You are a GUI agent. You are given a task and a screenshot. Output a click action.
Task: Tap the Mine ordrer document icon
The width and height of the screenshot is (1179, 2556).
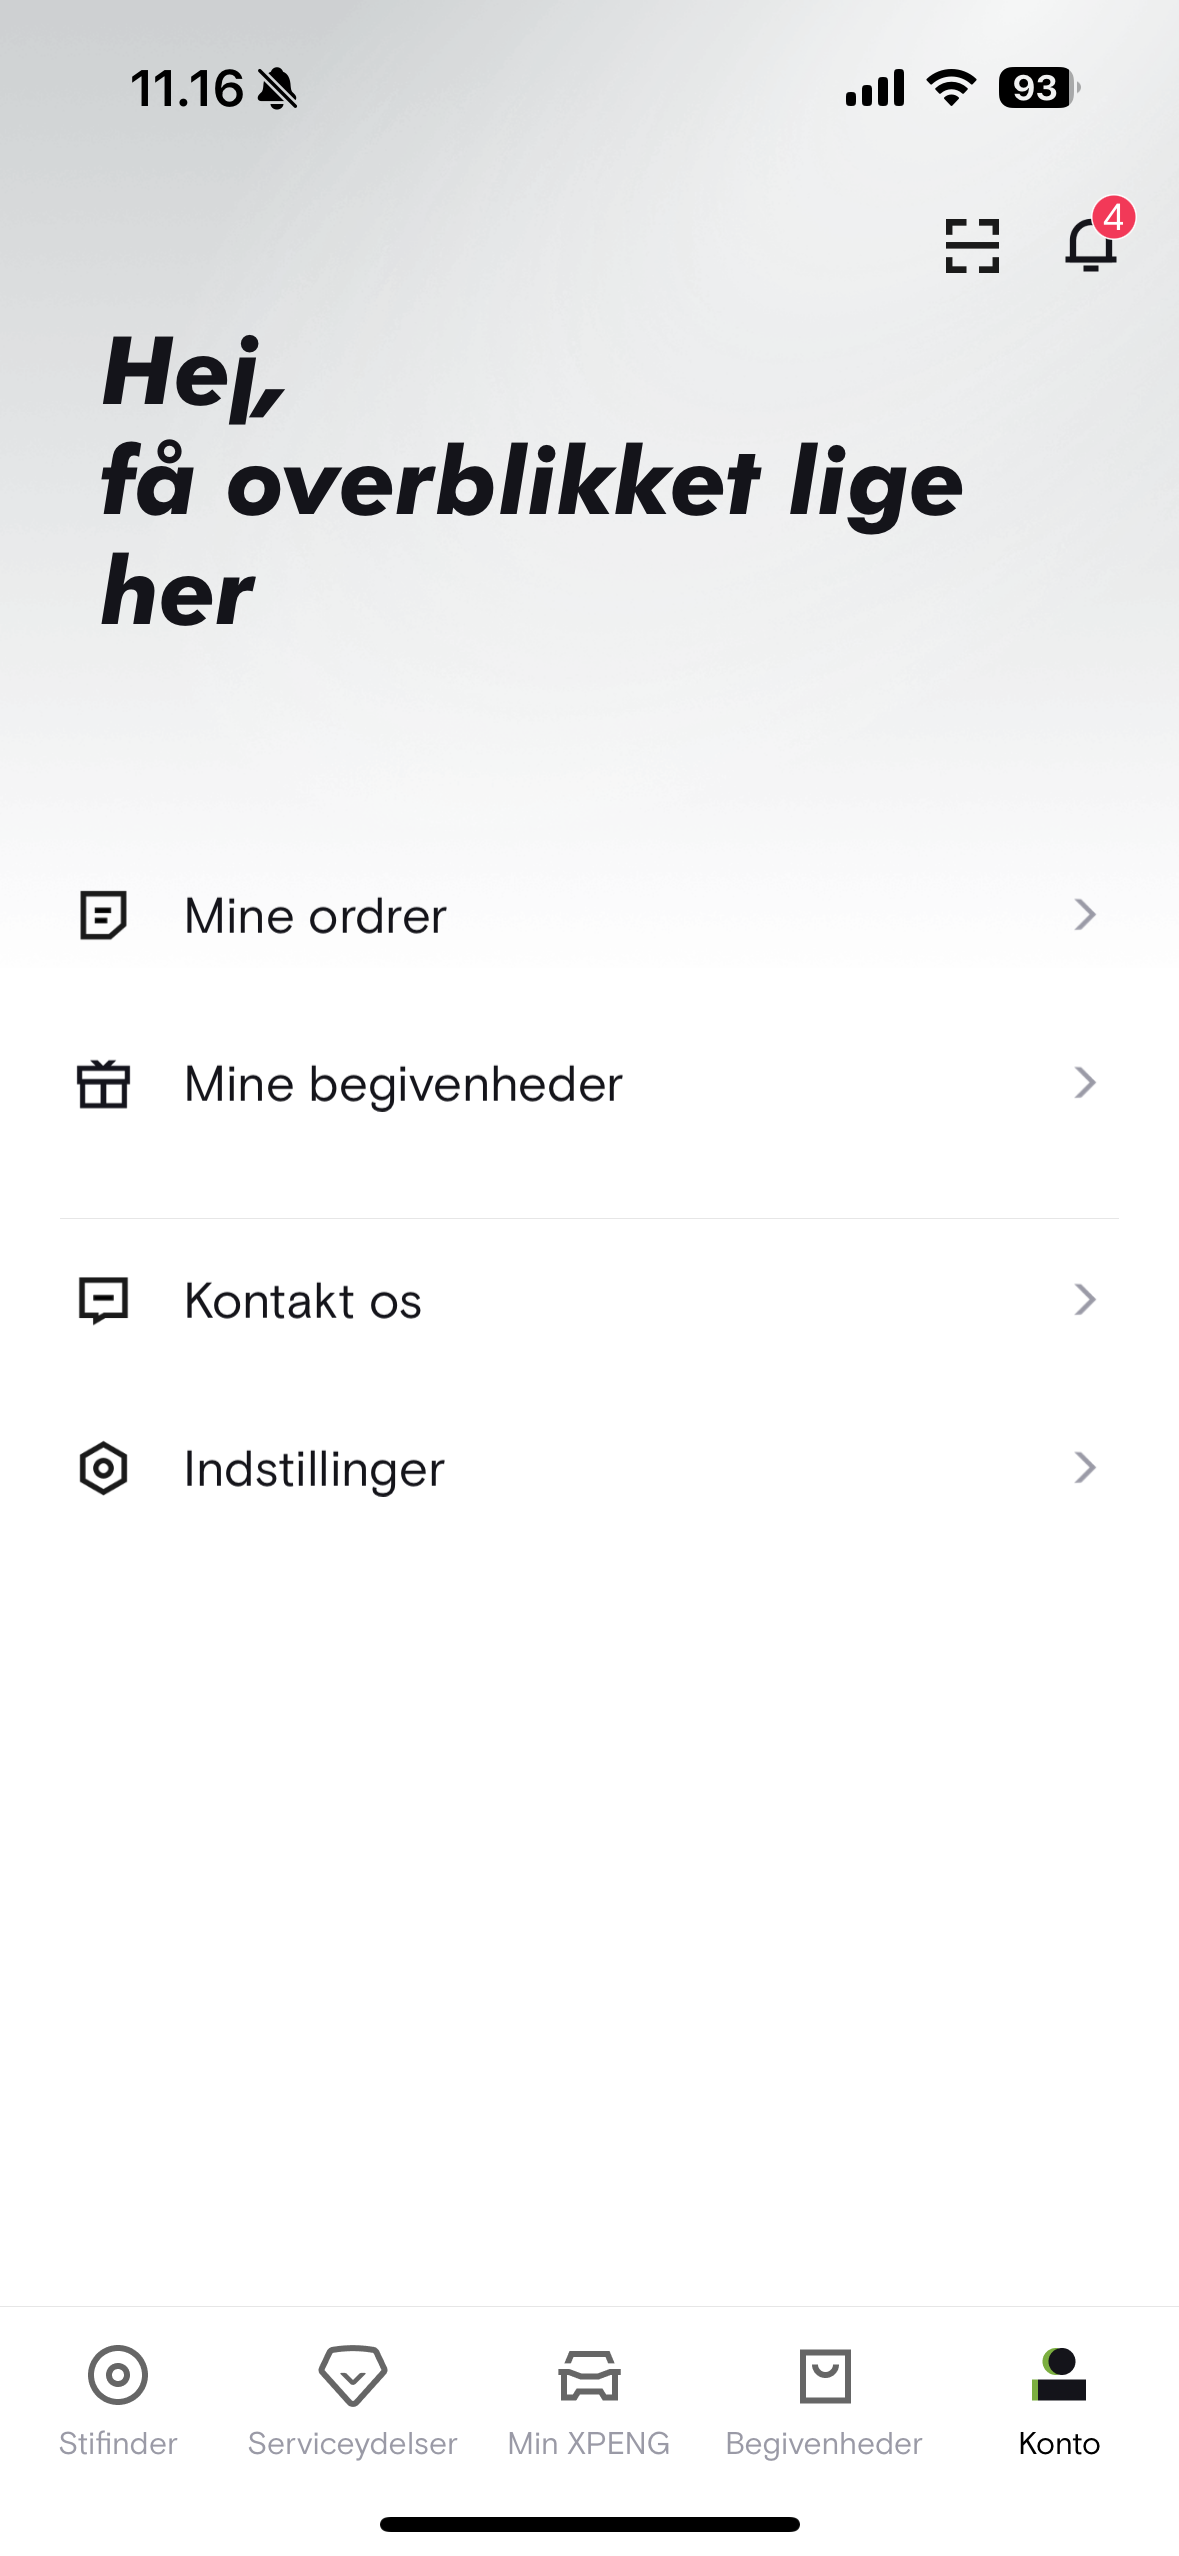point(103,915)
